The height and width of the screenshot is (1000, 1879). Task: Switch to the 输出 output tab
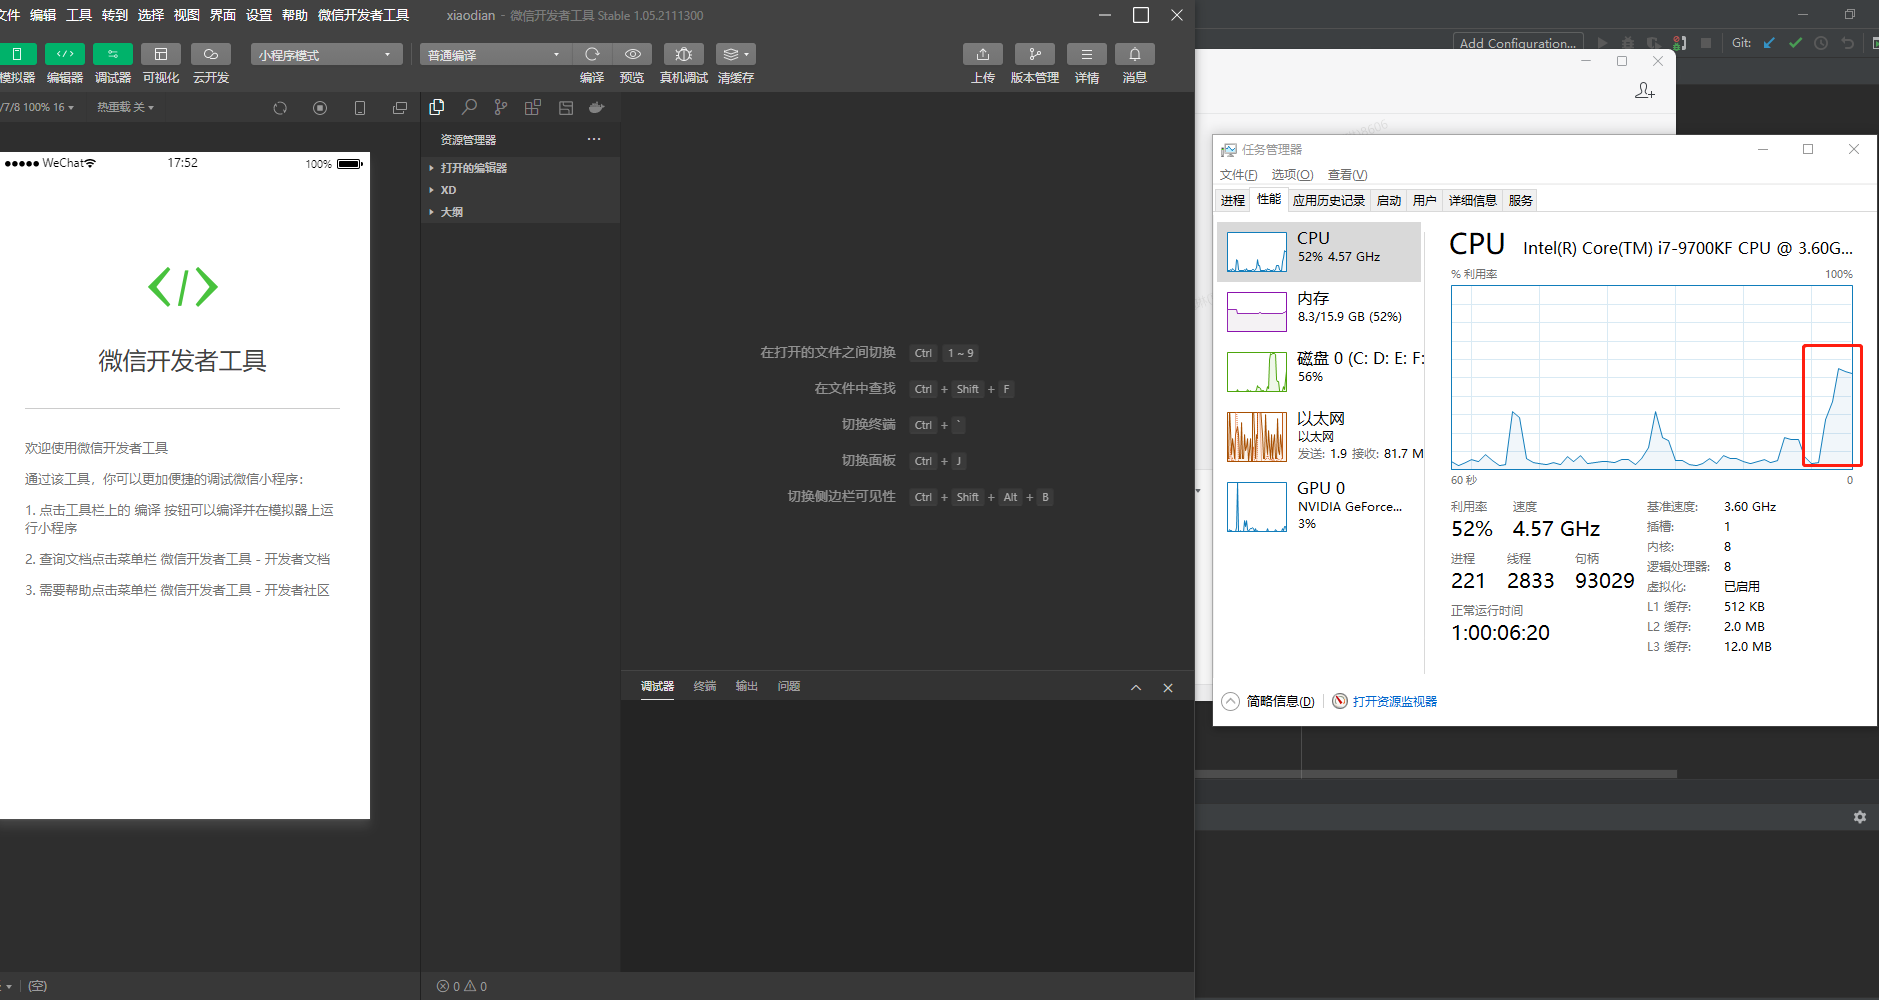[747, 686]
